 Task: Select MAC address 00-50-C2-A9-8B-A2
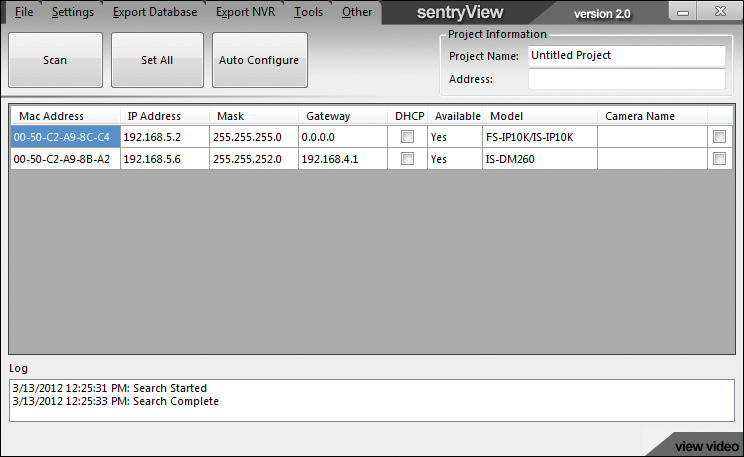tap(65, 159)
